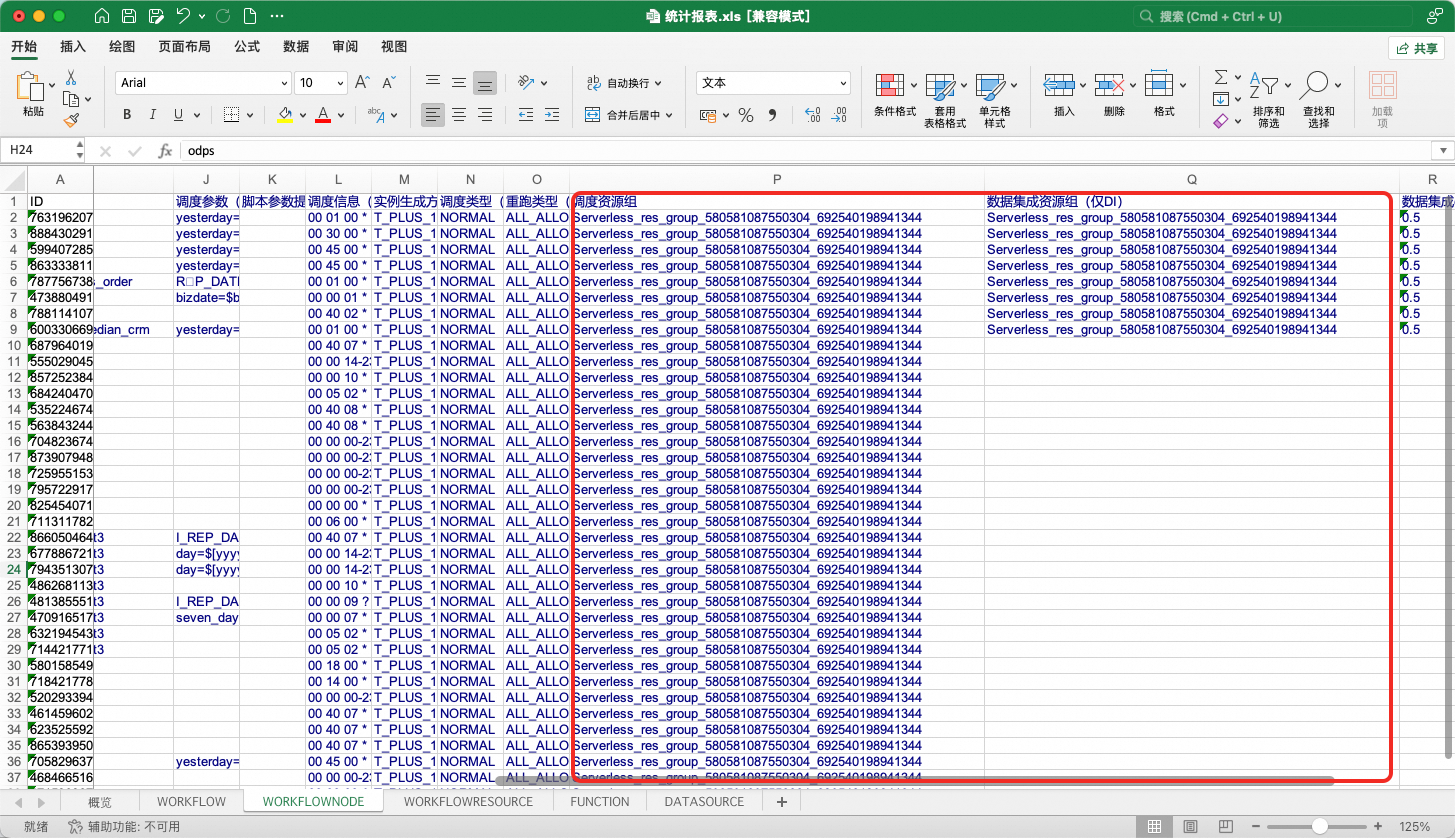Click the 共享 share button

[x=1416, y=48]
